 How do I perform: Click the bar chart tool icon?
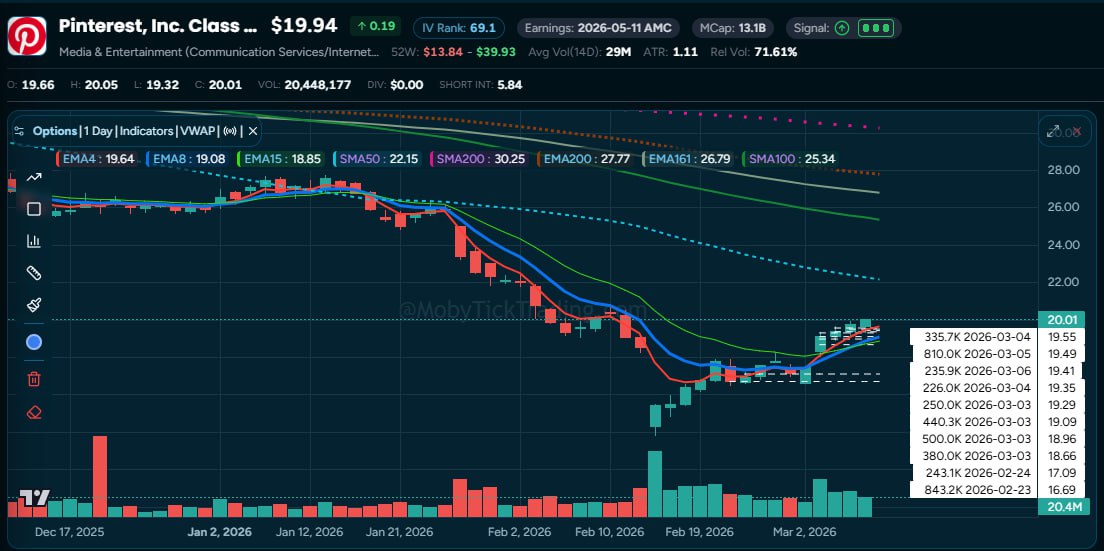34,241
